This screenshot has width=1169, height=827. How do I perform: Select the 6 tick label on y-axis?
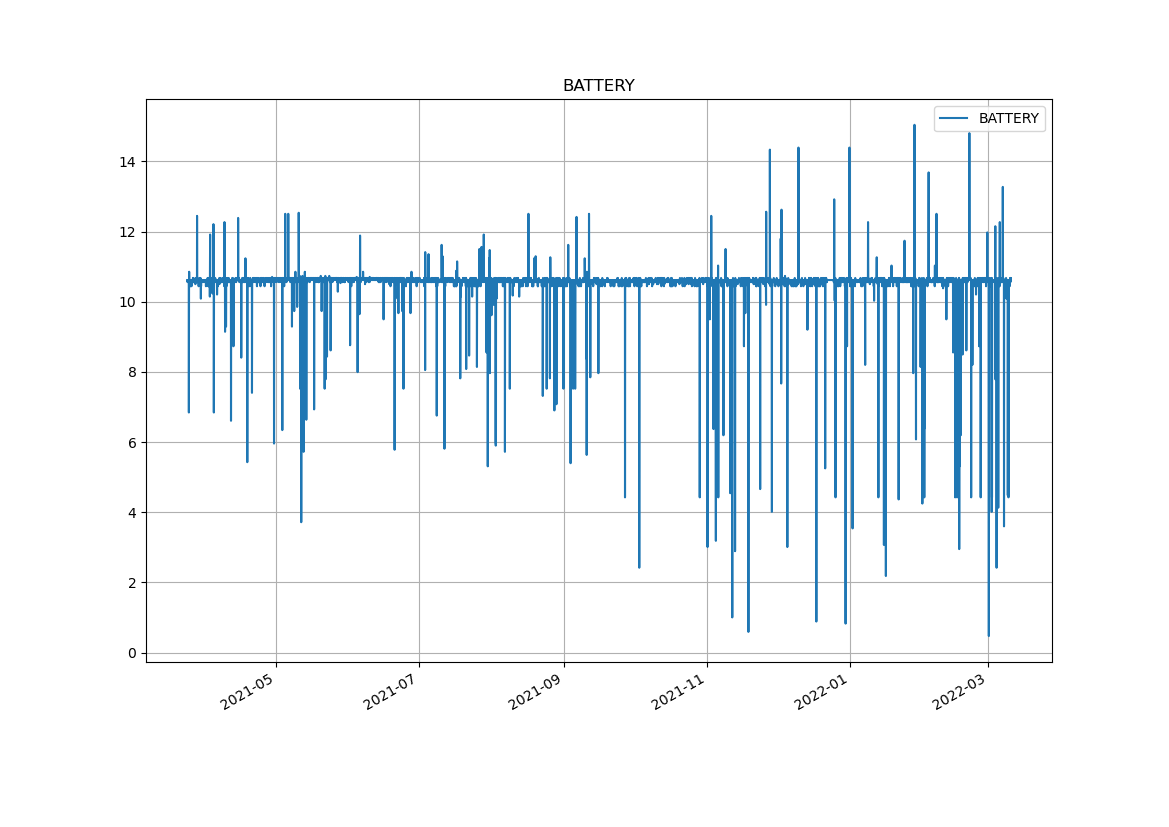132,443
